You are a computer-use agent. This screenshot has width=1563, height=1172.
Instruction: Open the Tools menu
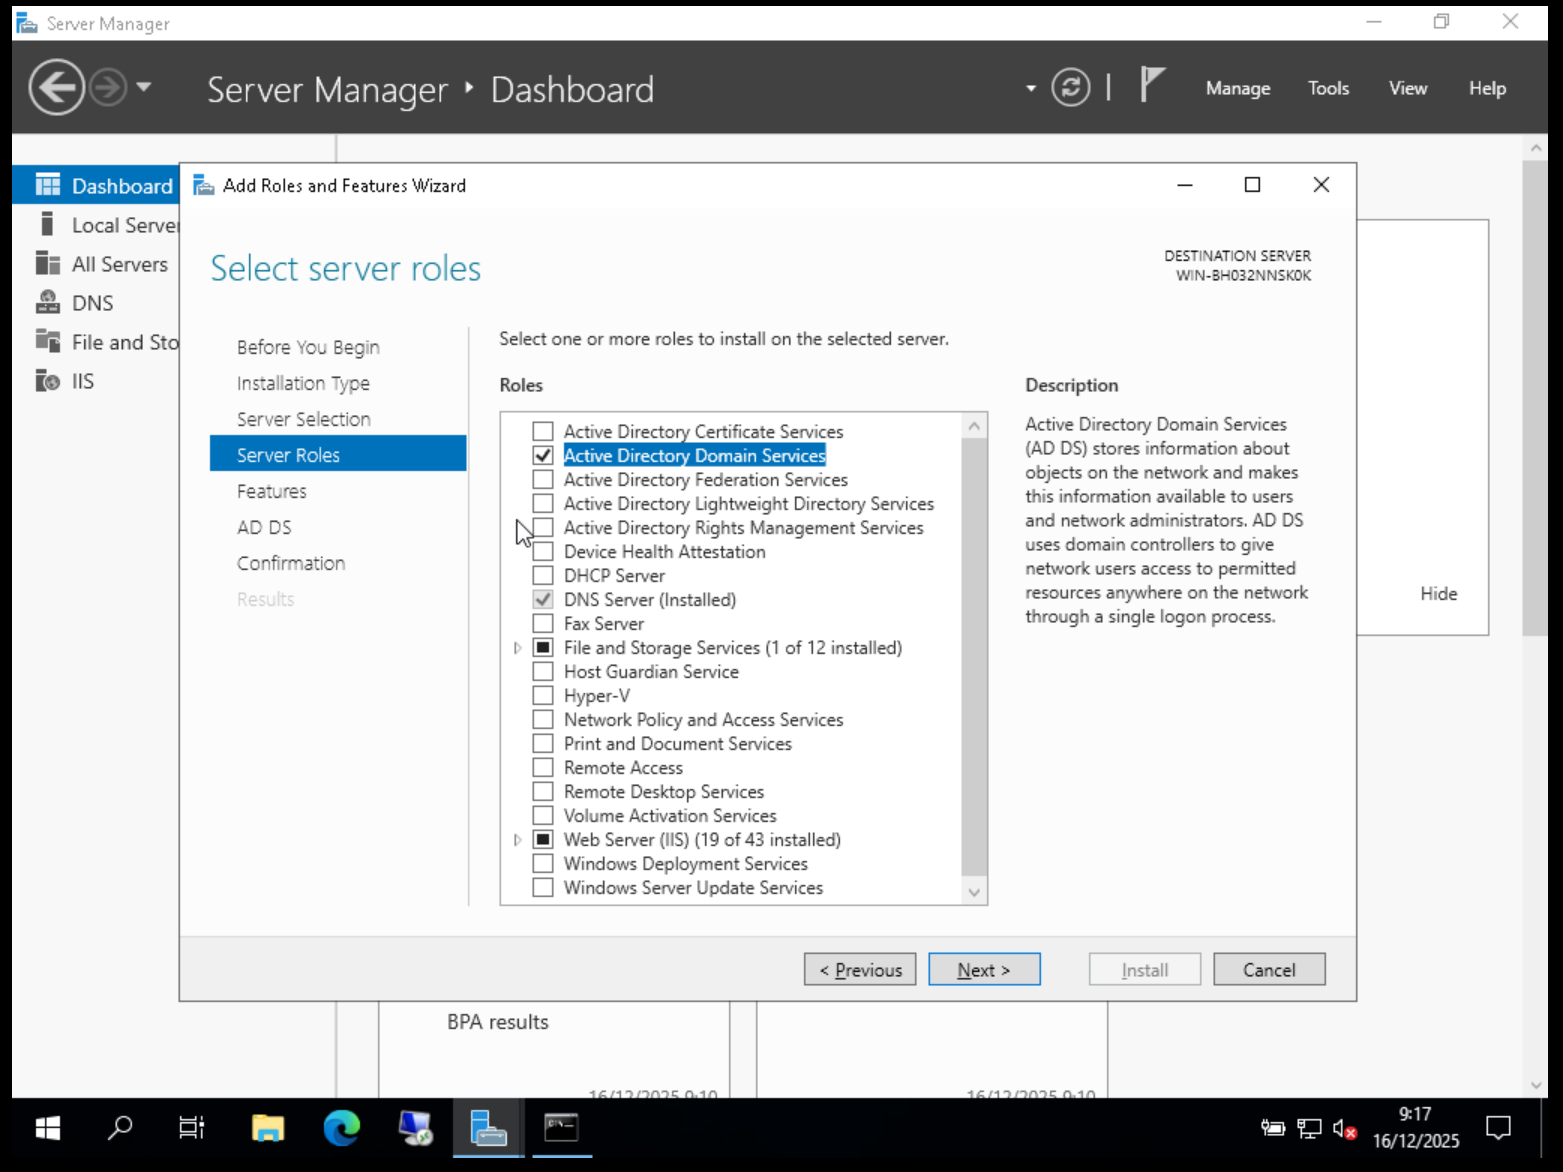(1328, 88)
